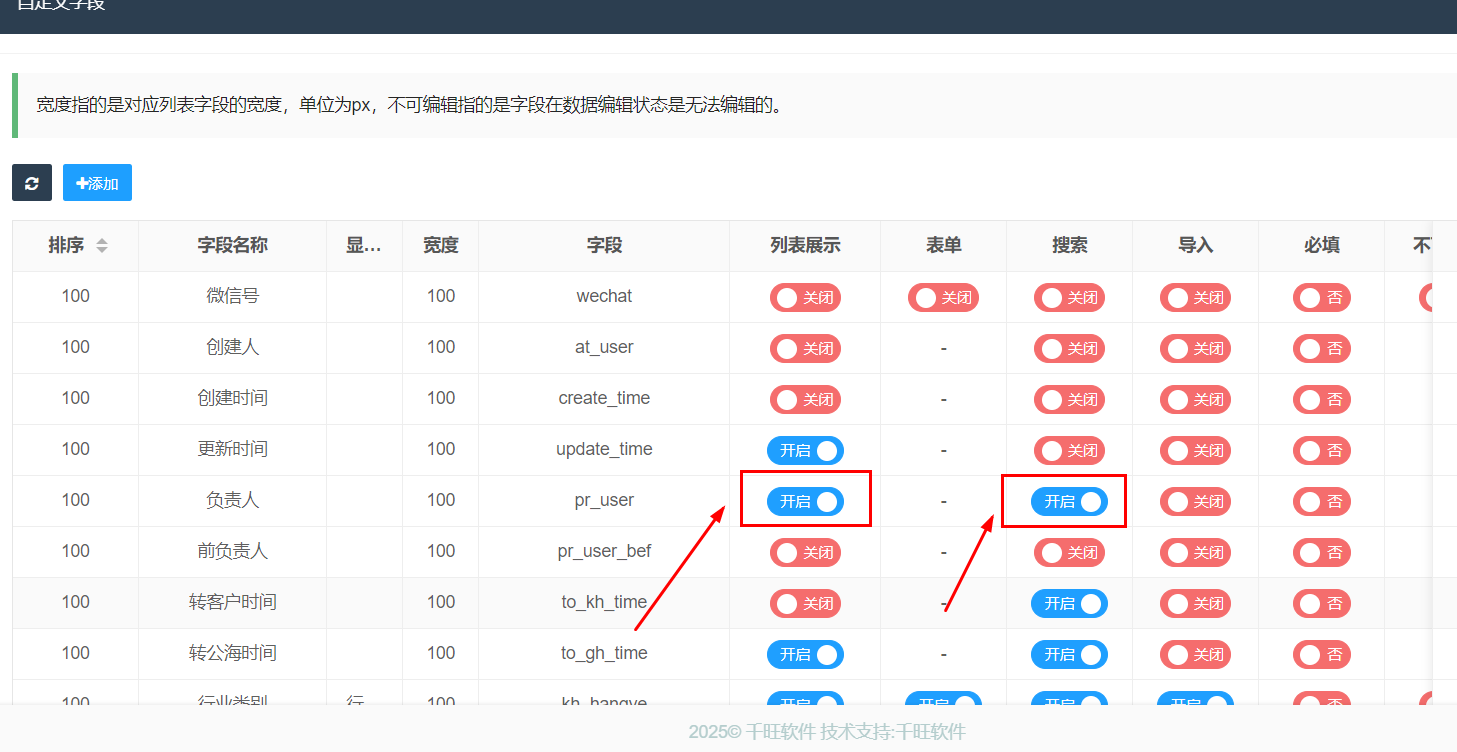
Task: Click the 字段名称 column header
Action: (x=232, y=246)
